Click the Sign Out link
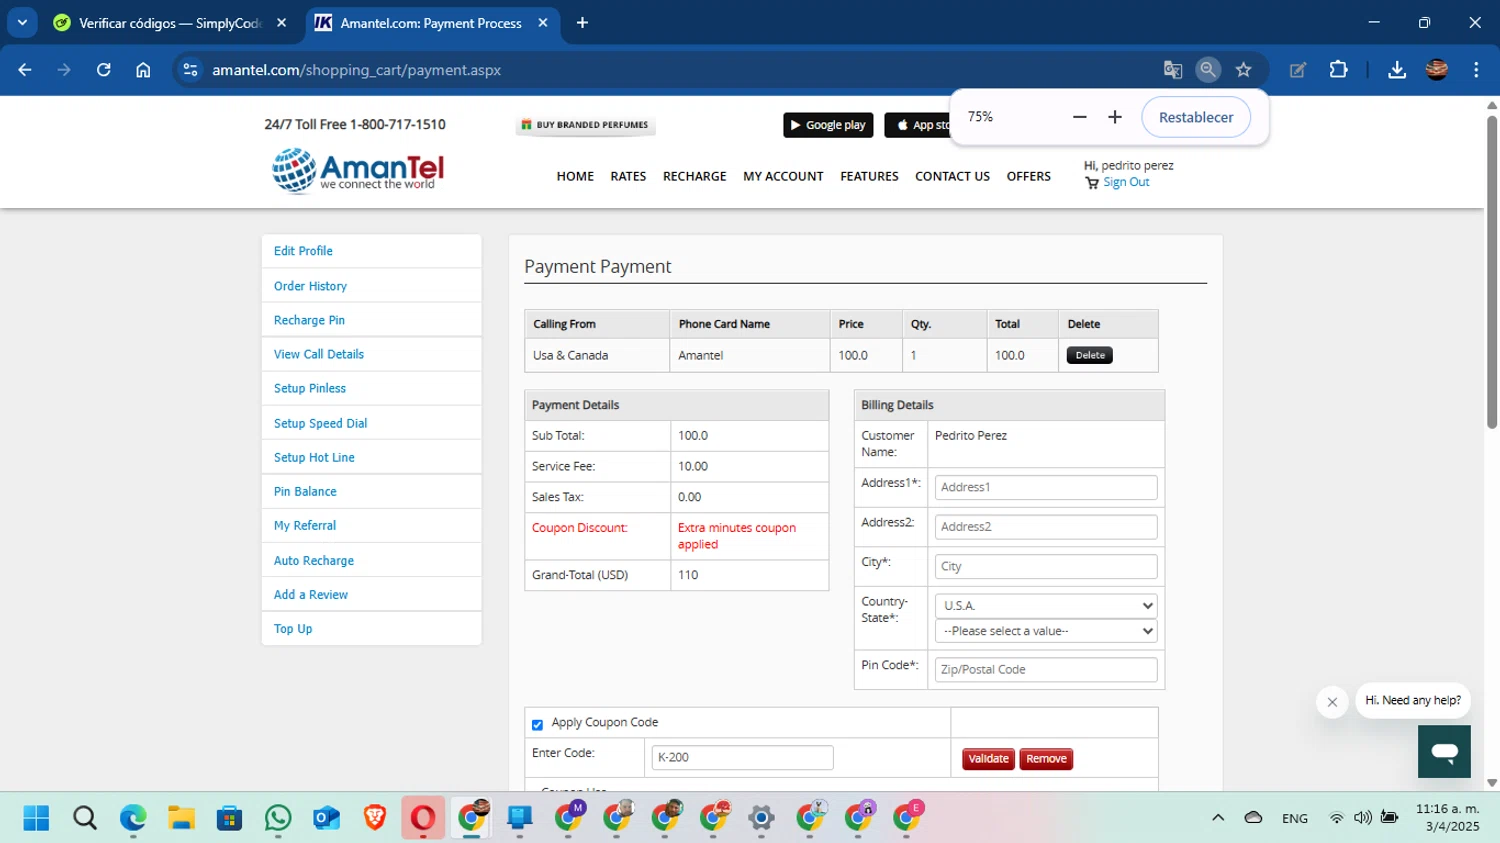 click(x=1126, y=182)
